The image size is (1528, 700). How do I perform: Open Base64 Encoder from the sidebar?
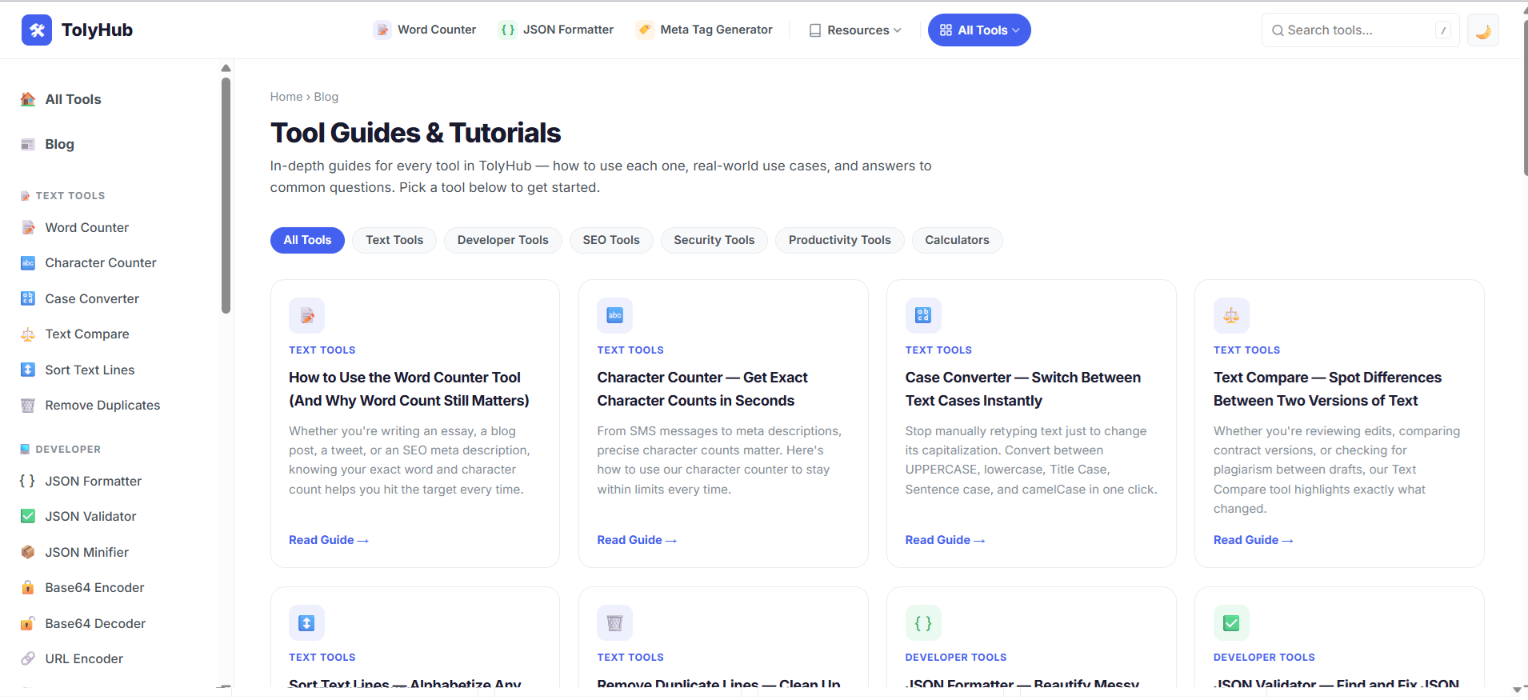click(x=95, y=588)
